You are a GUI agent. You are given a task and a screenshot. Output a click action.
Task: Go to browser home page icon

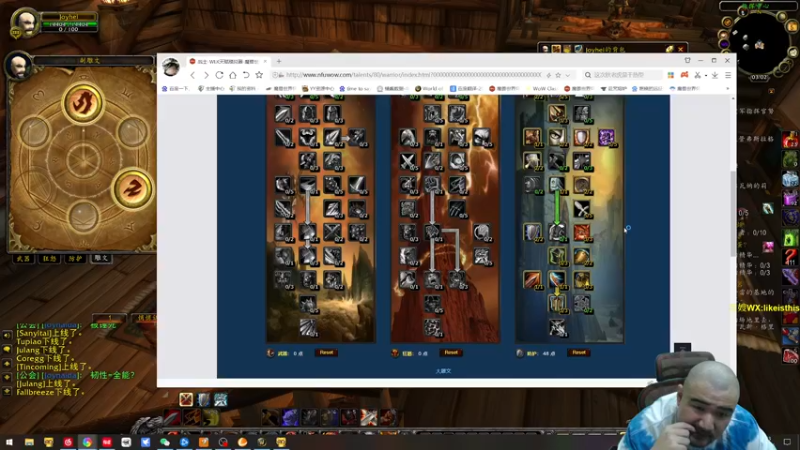click(x=233, y=75)
